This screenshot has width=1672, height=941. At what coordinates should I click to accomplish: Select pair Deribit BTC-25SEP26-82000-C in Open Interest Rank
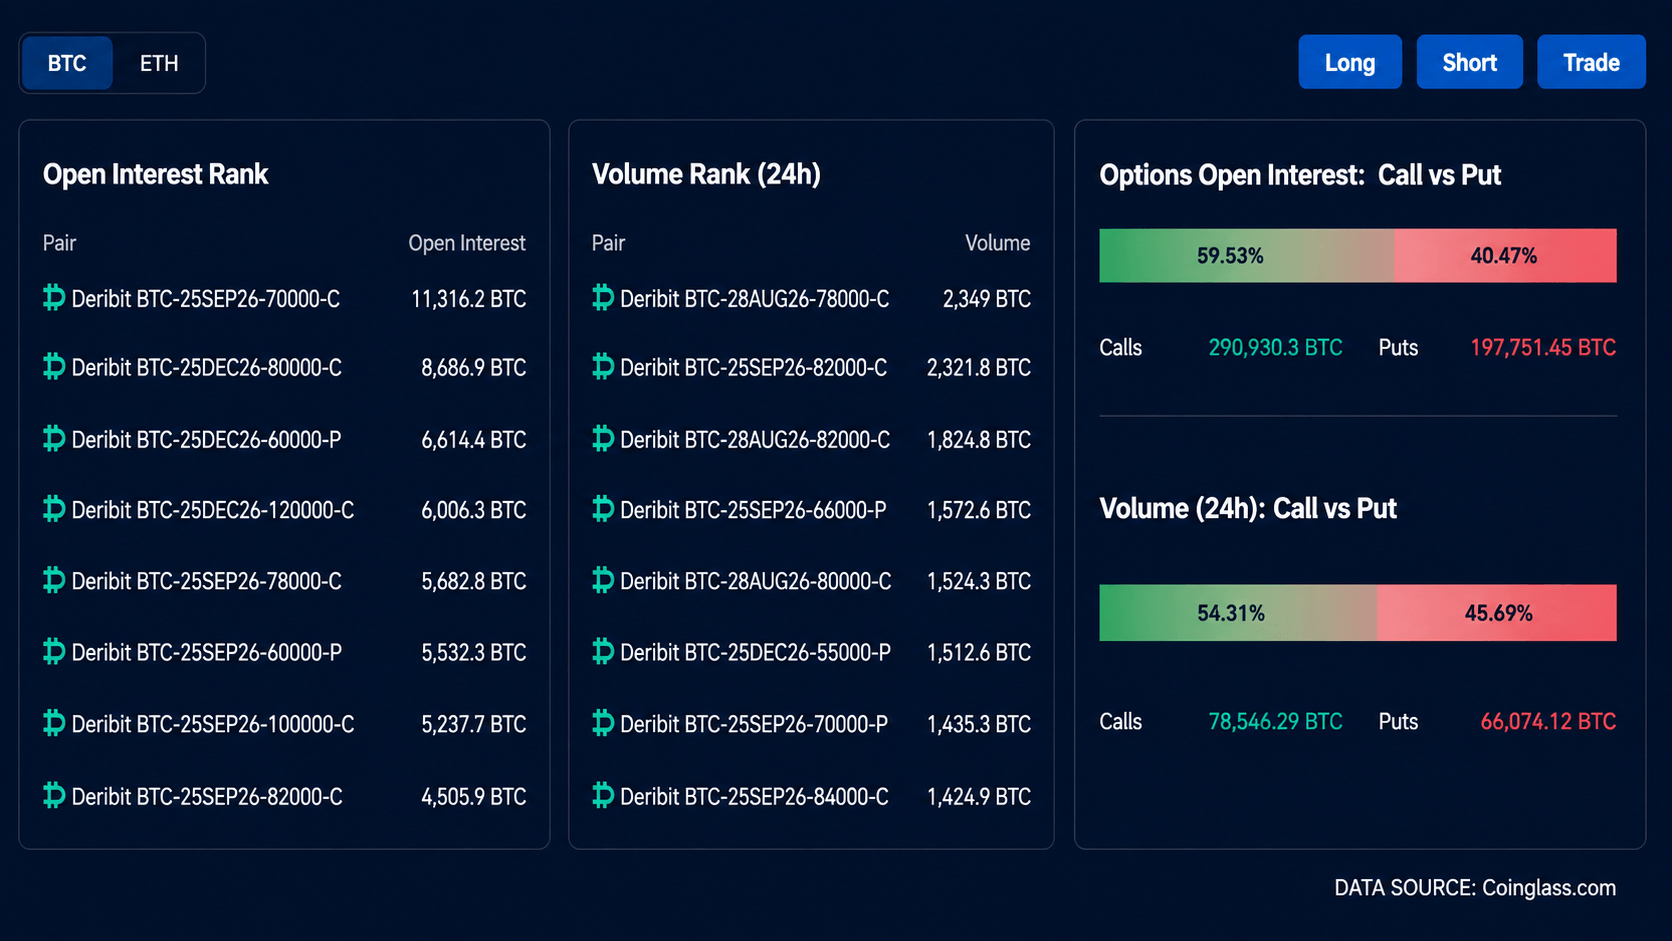tap(207, 797)
